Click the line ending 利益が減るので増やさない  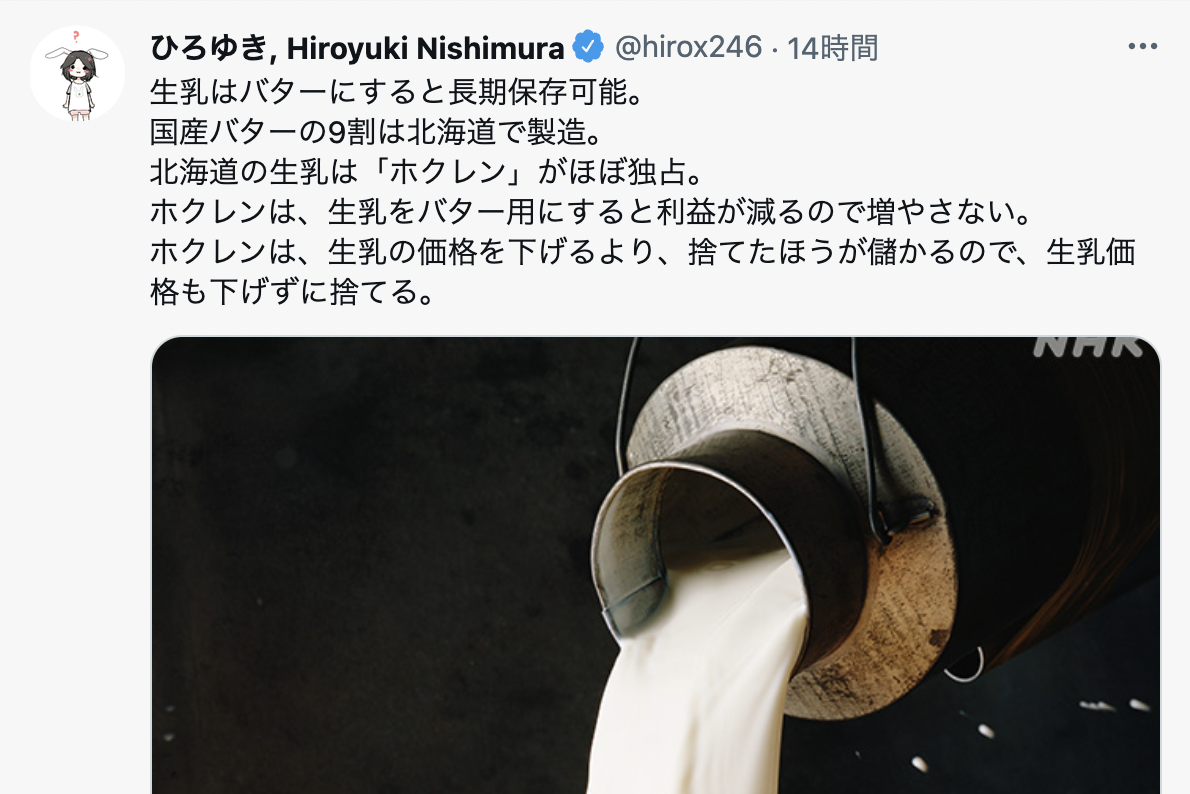click(592, 211)
